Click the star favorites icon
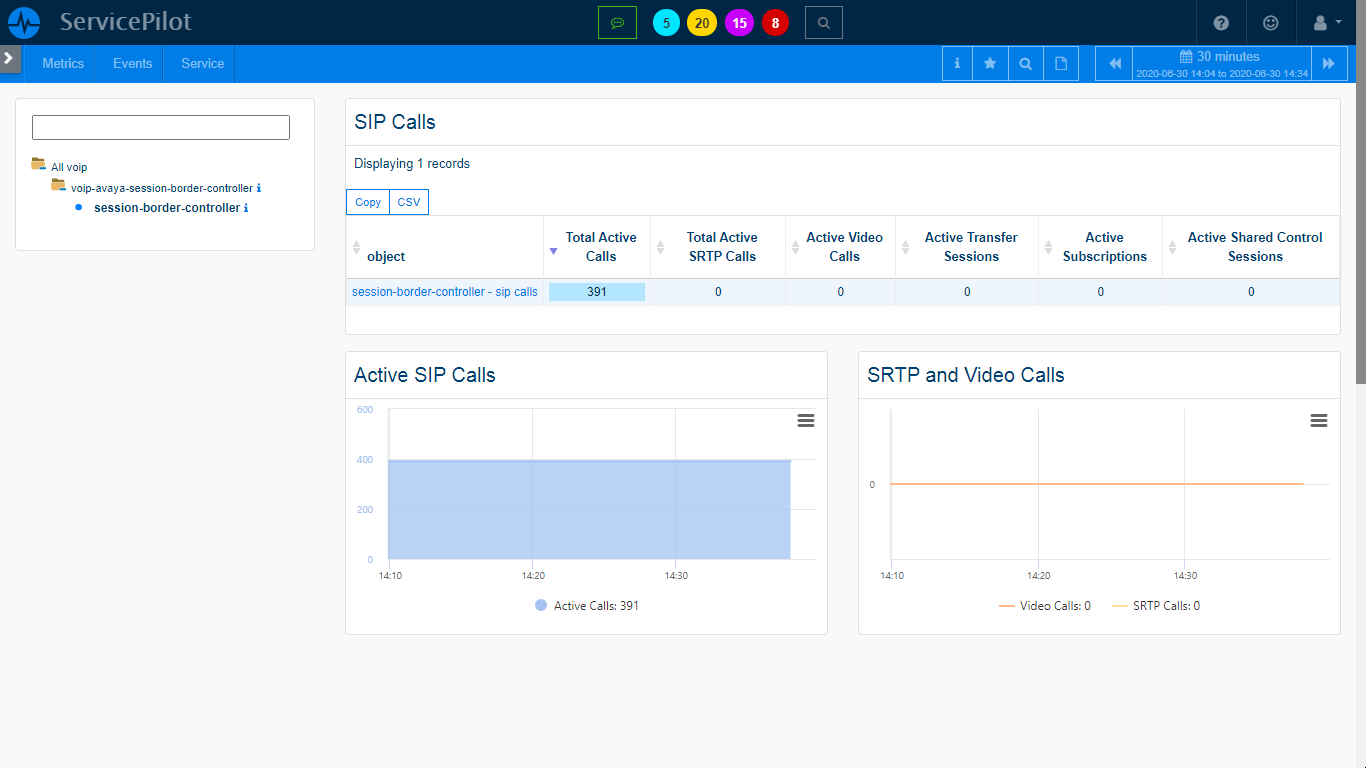Image resolution: width=1366 pixels, height=768 pixels. [990, 63]
